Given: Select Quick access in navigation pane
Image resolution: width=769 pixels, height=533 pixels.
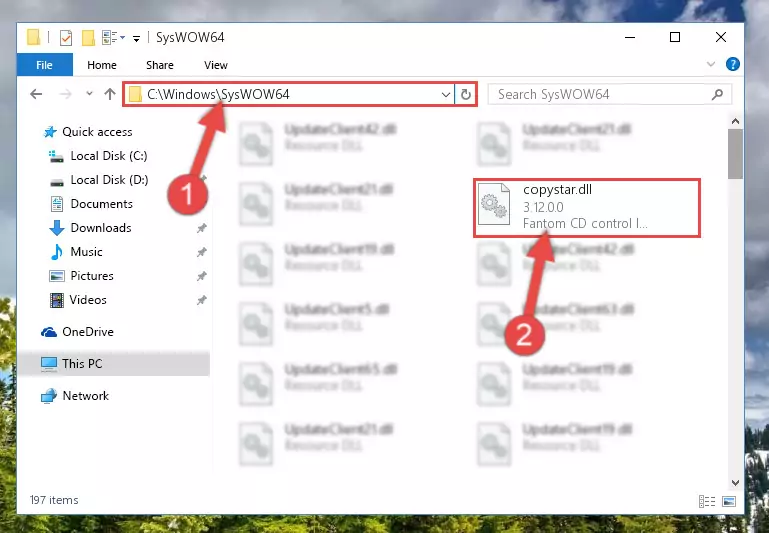Looking at the screenshot, I should (97, 132).
